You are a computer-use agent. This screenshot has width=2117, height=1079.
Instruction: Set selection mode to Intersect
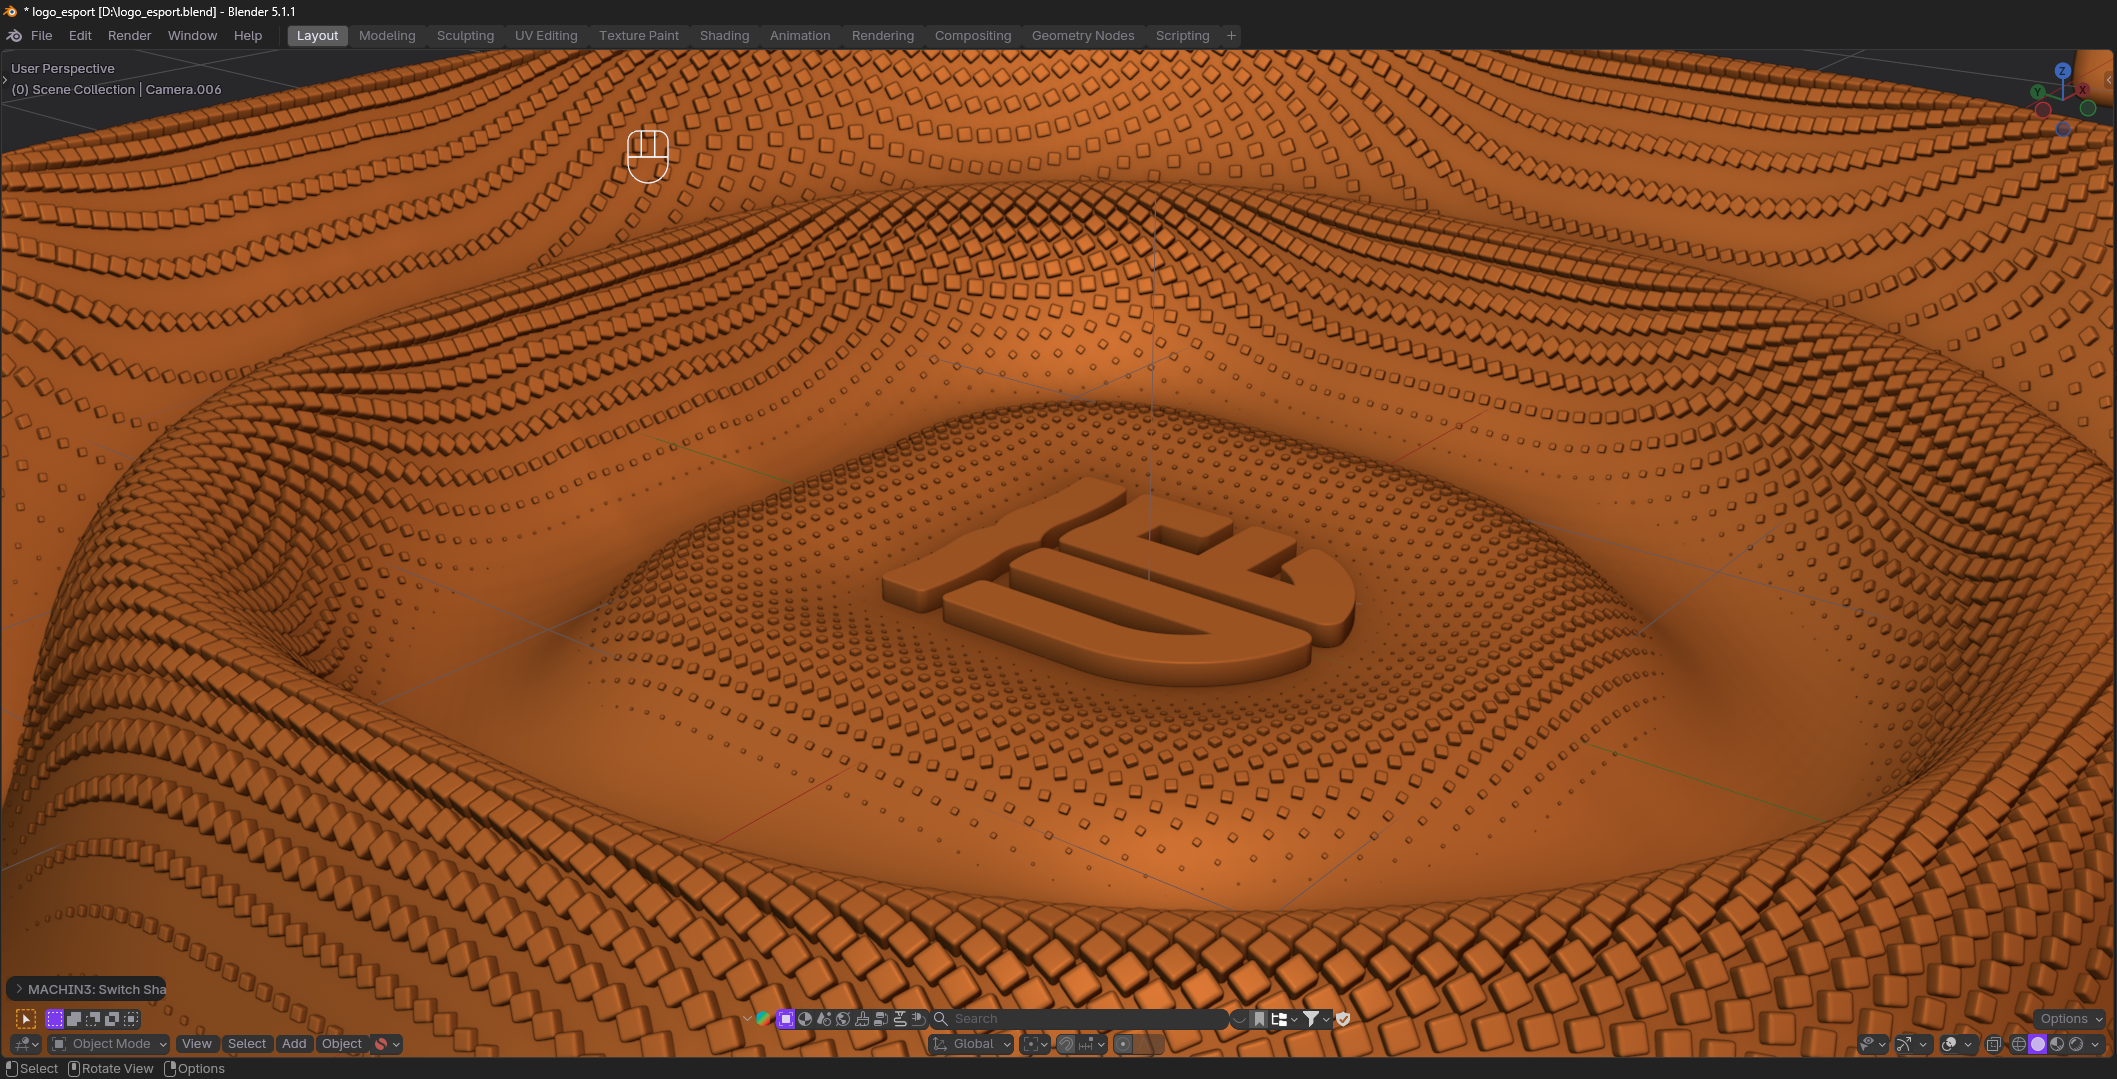click(x=131, y=1019)
